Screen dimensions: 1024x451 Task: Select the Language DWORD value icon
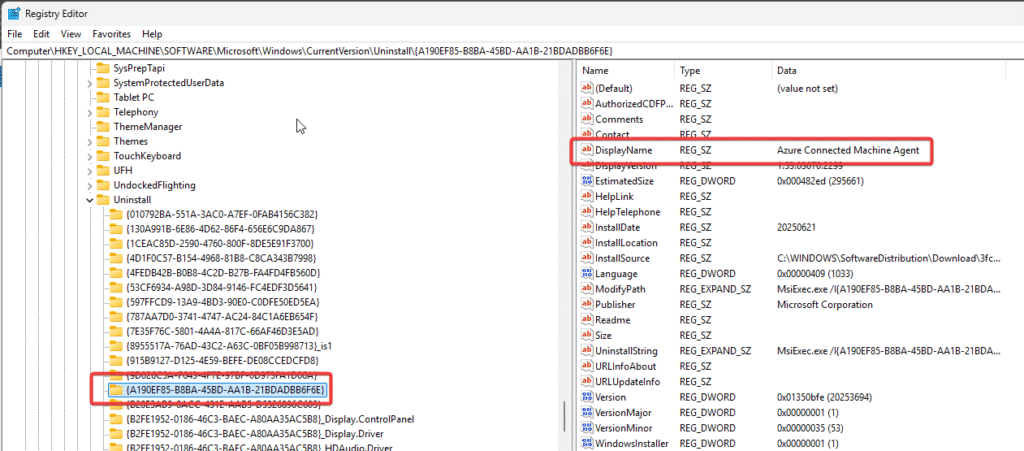(586, 273)
